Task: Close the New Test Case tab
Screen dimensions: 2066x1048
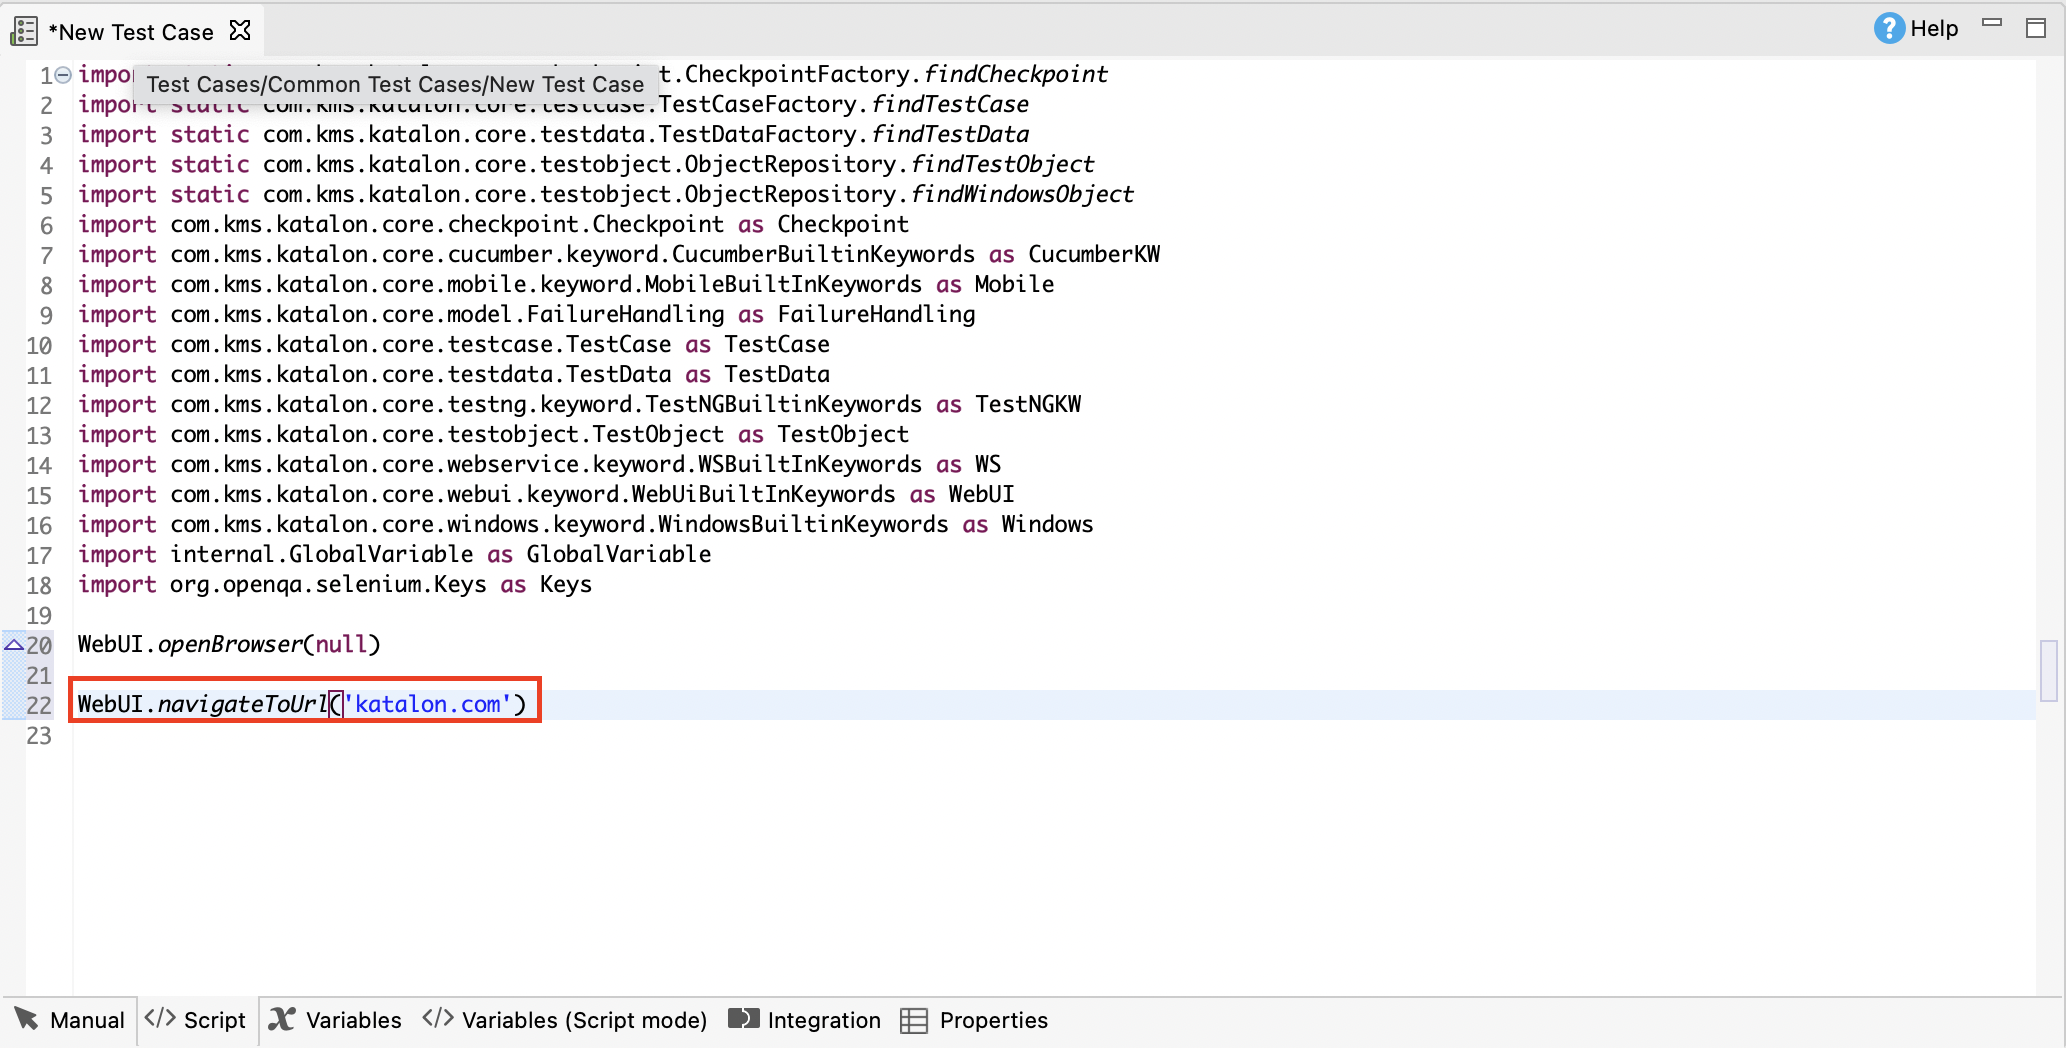Action: [x=240, y=30]
